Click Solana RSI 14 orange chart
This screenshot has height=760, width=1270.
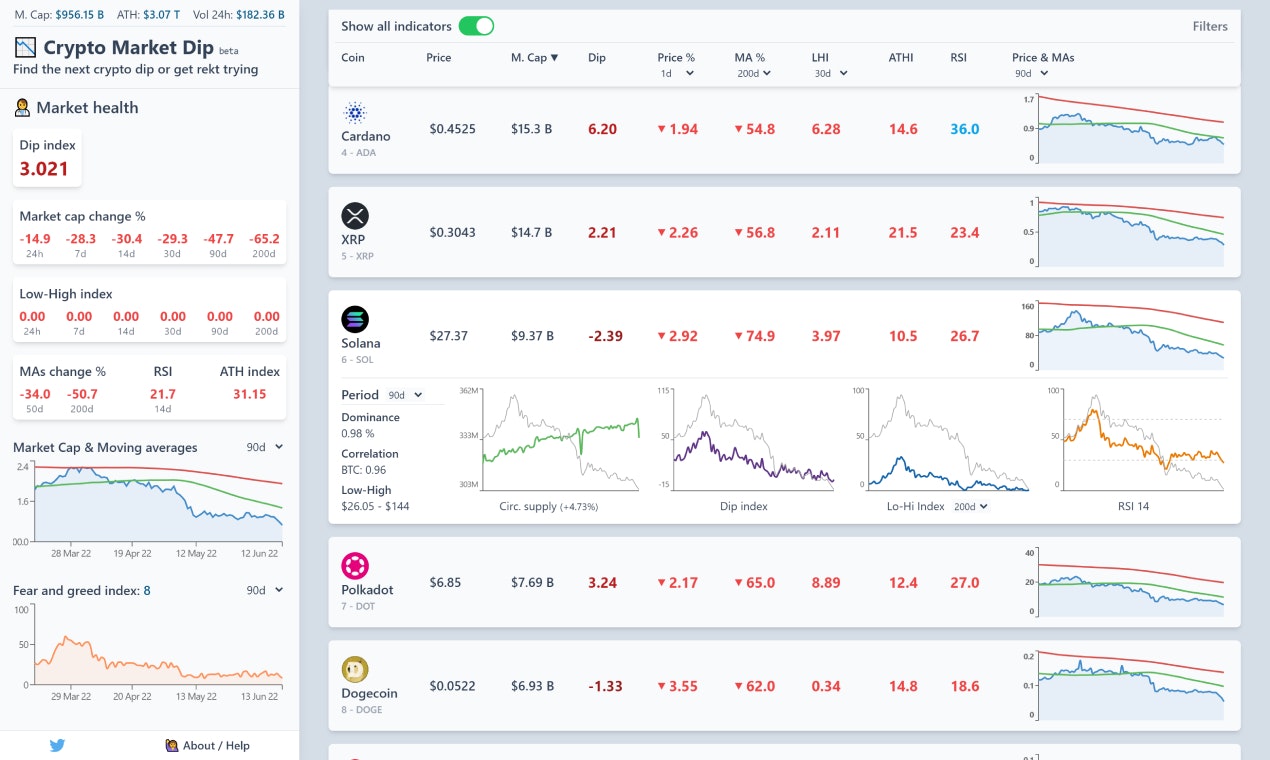(x=1134, y=438)
